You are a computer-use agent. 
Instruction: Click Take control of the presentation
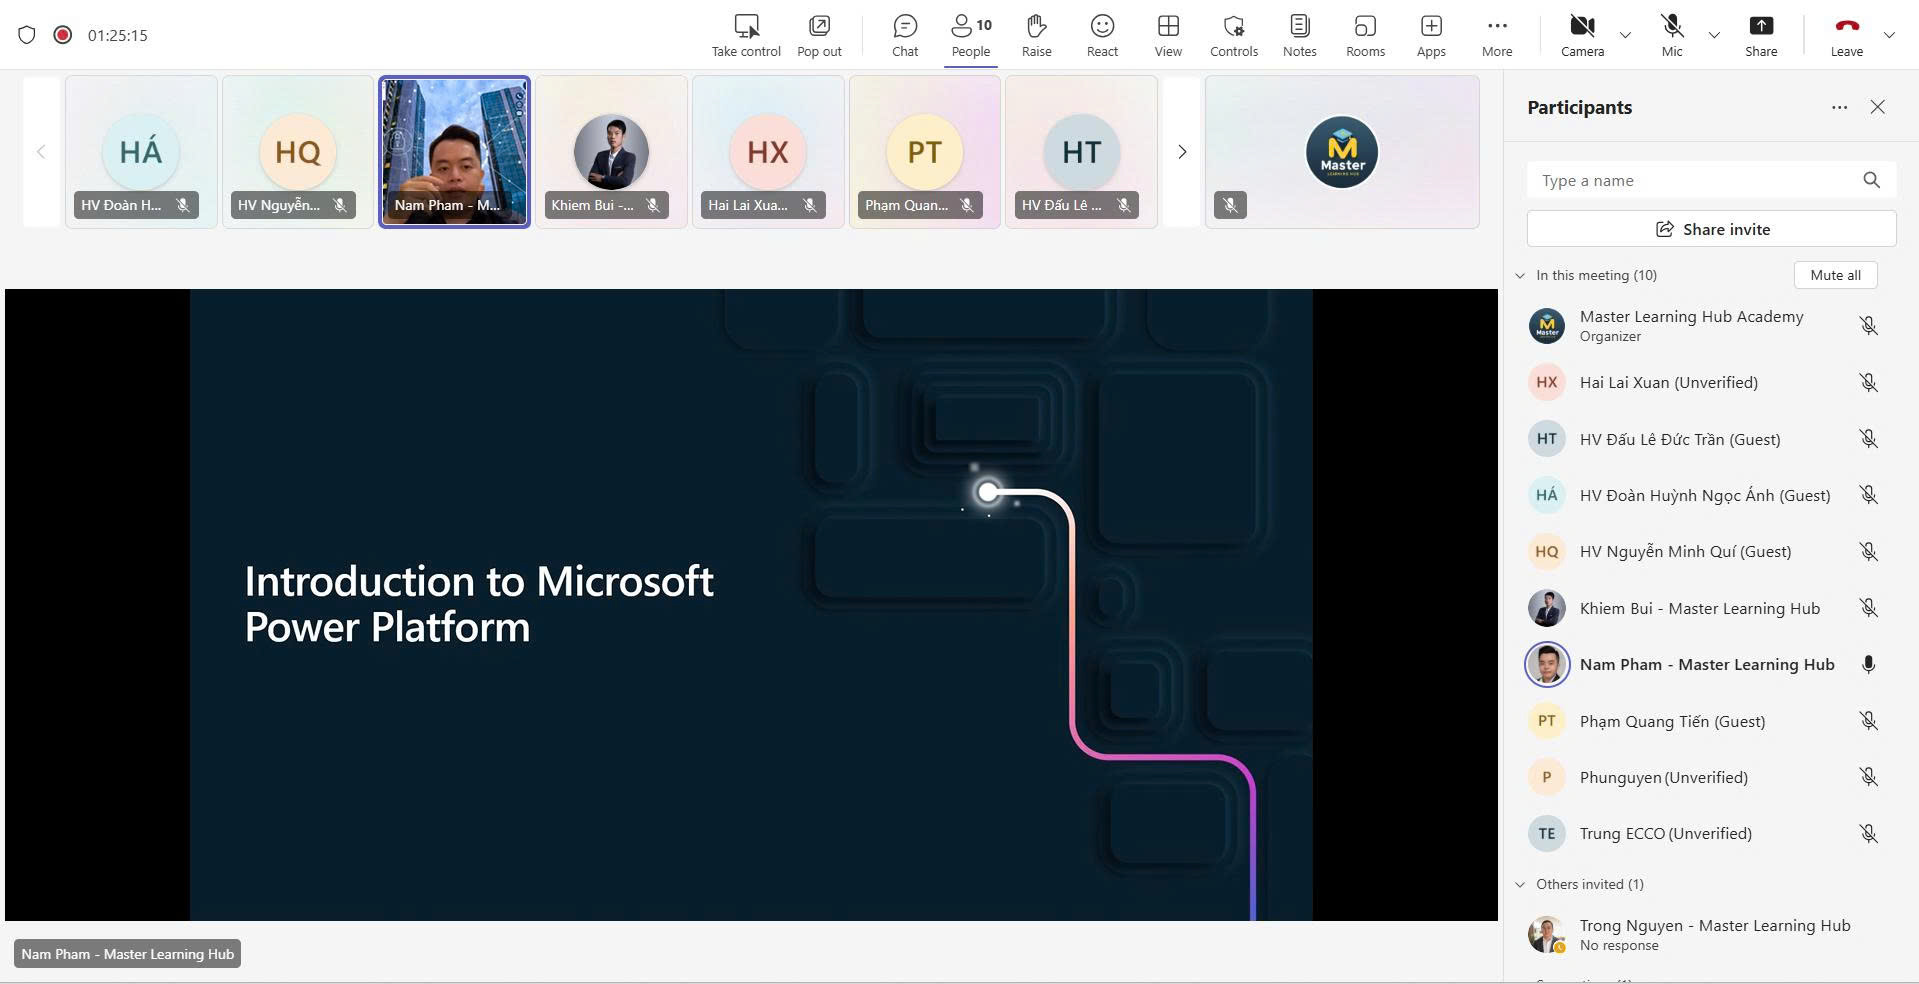click(x=746, y=35)
